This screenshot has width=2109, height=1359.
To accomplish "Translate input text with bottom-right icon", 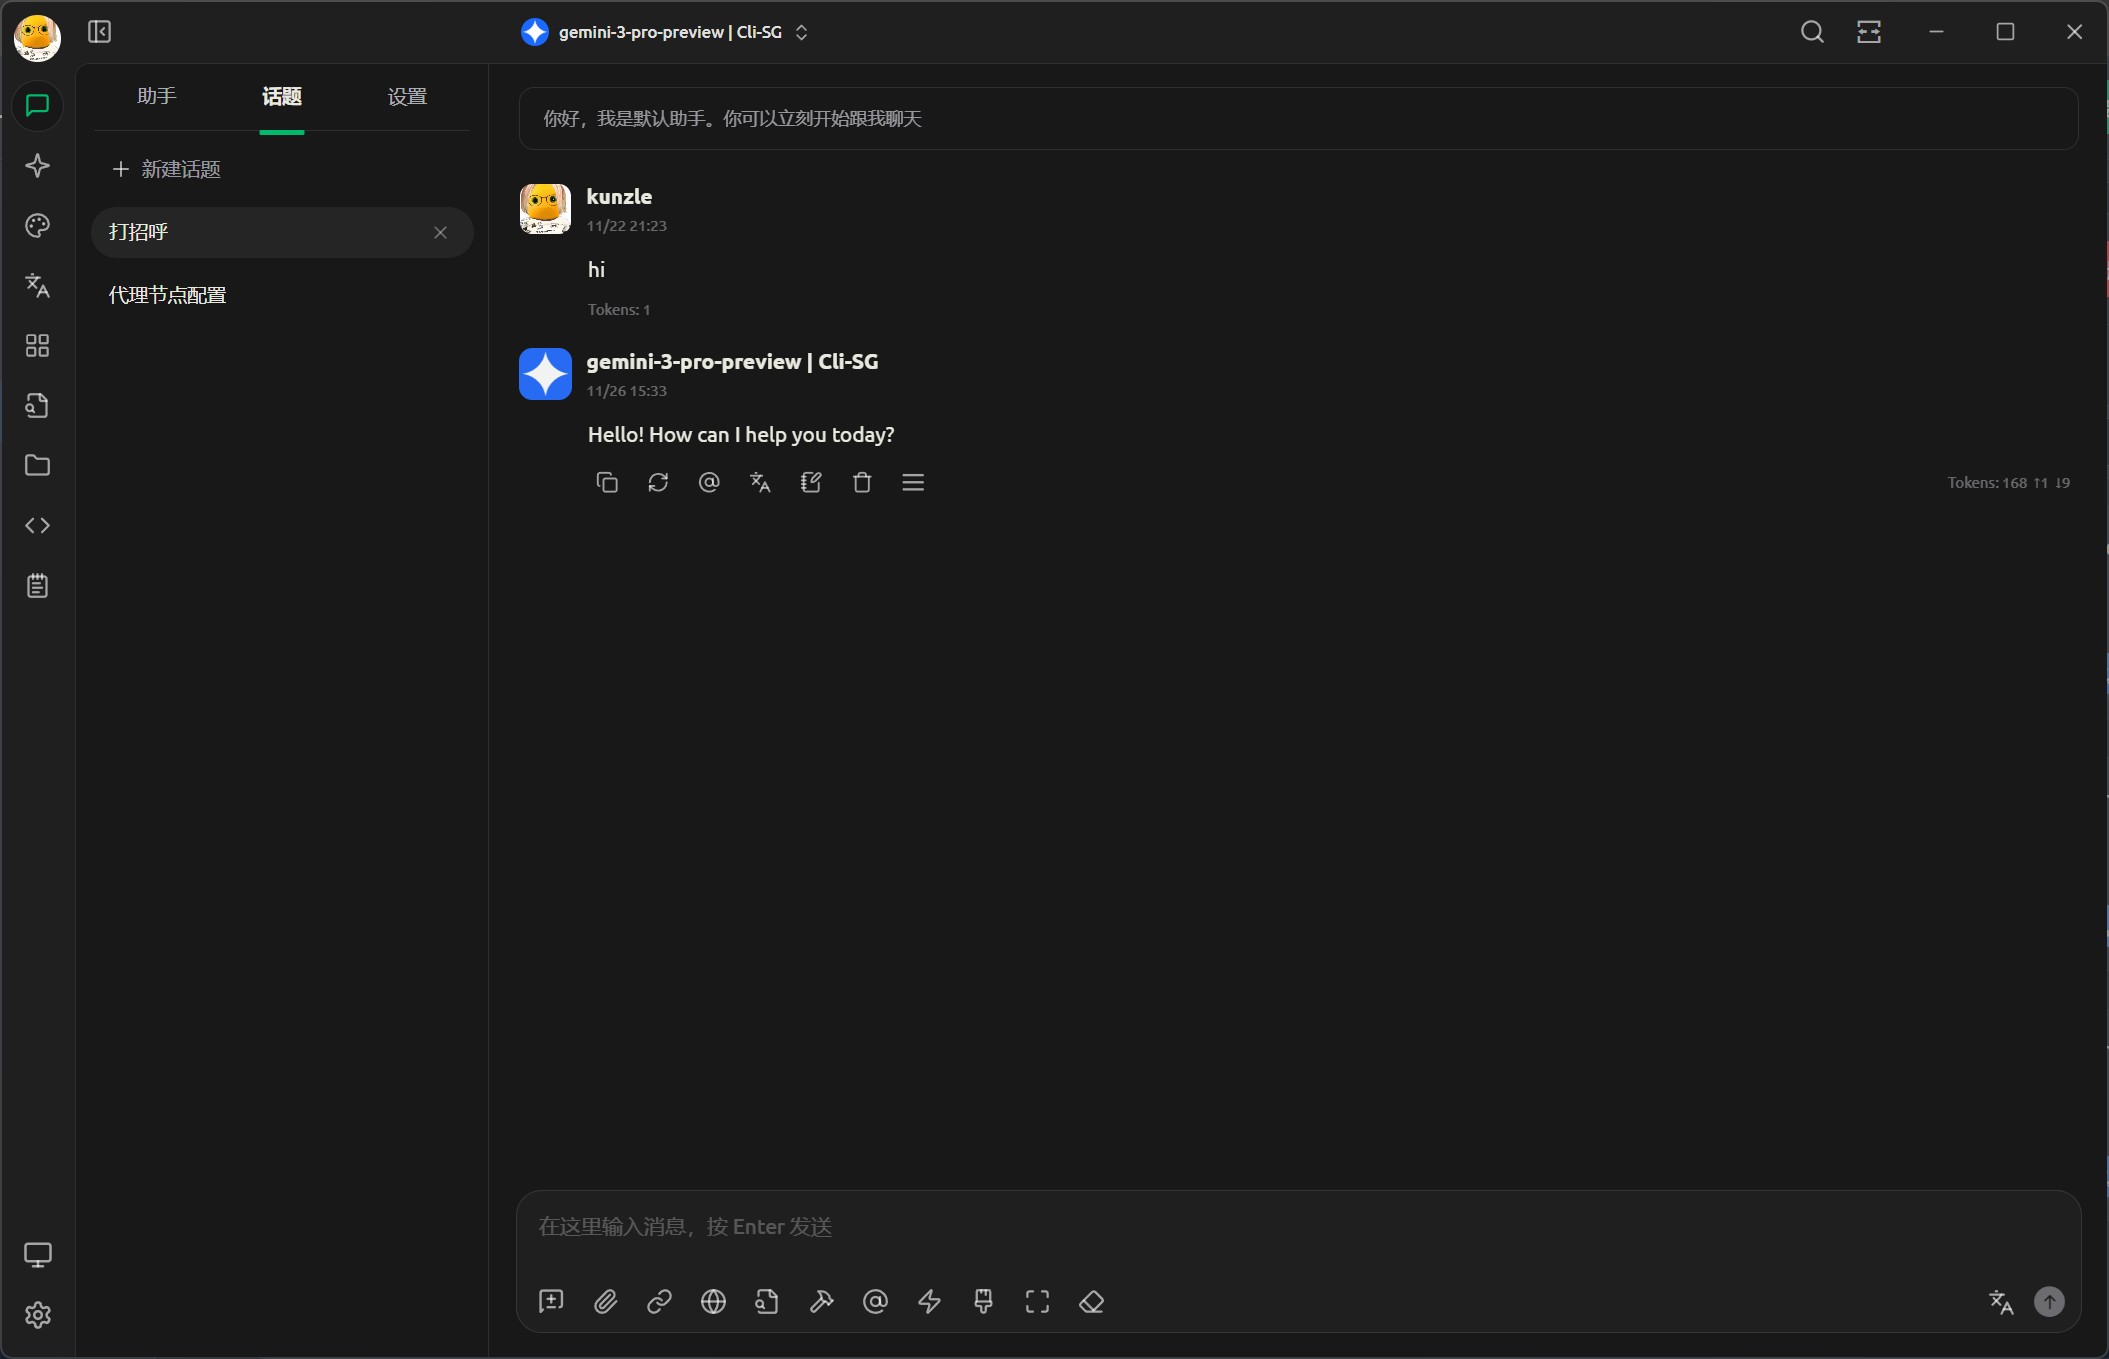I will click(x=2000, y=1301).
